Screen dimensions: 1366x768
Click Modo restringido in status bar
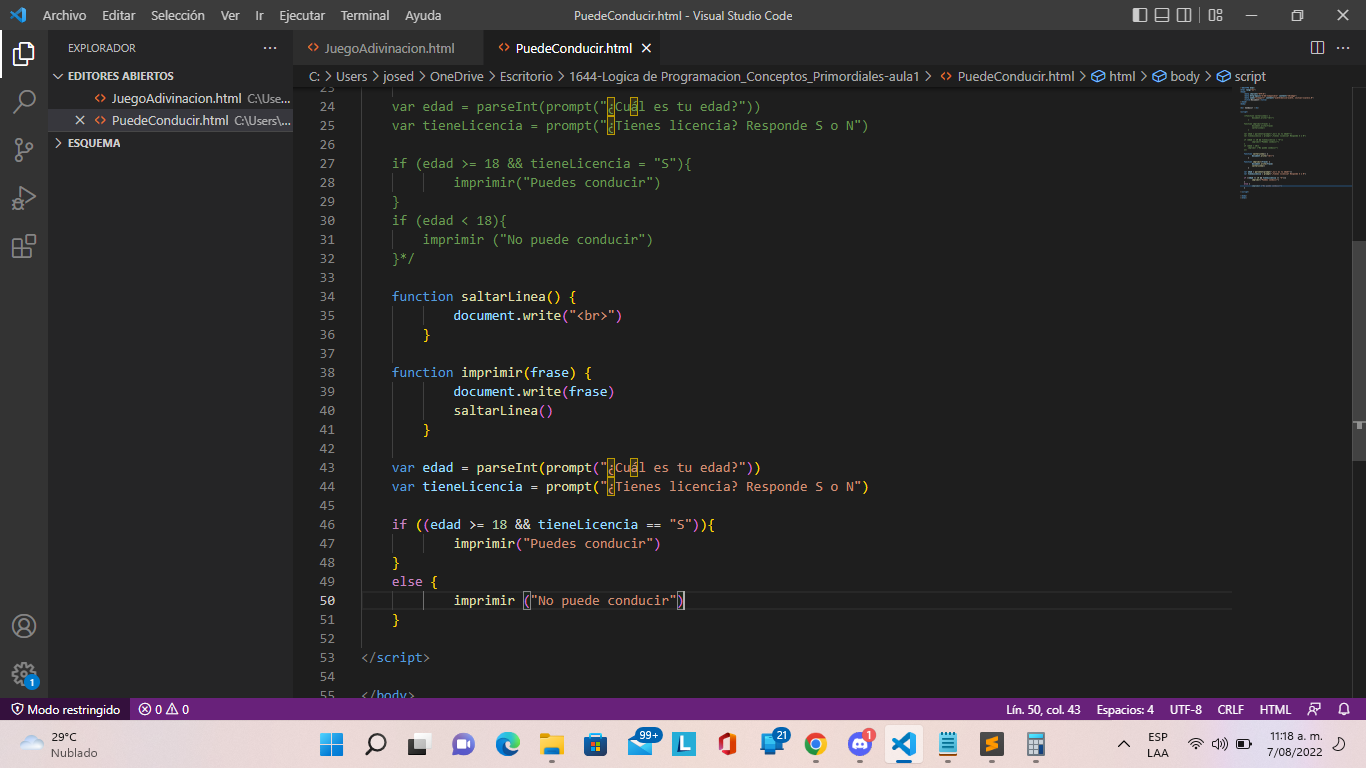[x=66, y=709]
